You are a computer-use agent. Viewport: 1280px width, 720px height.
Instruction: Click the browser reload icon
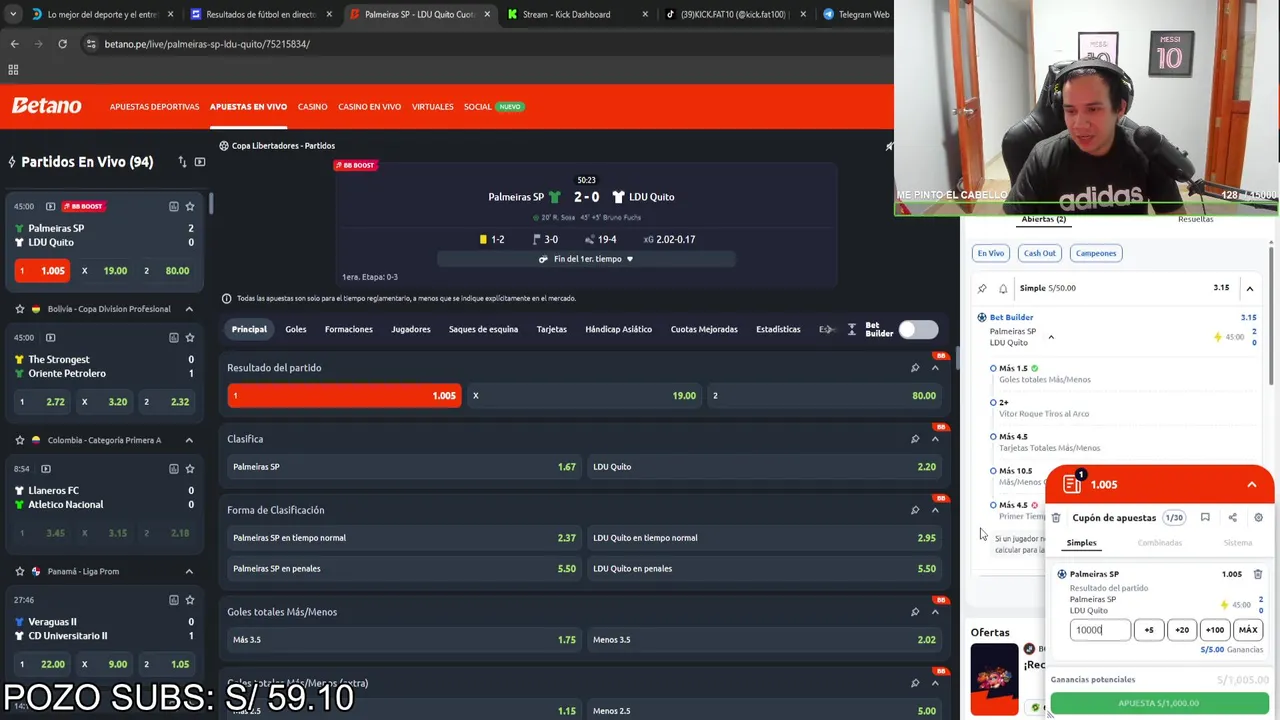pos(62,44)
